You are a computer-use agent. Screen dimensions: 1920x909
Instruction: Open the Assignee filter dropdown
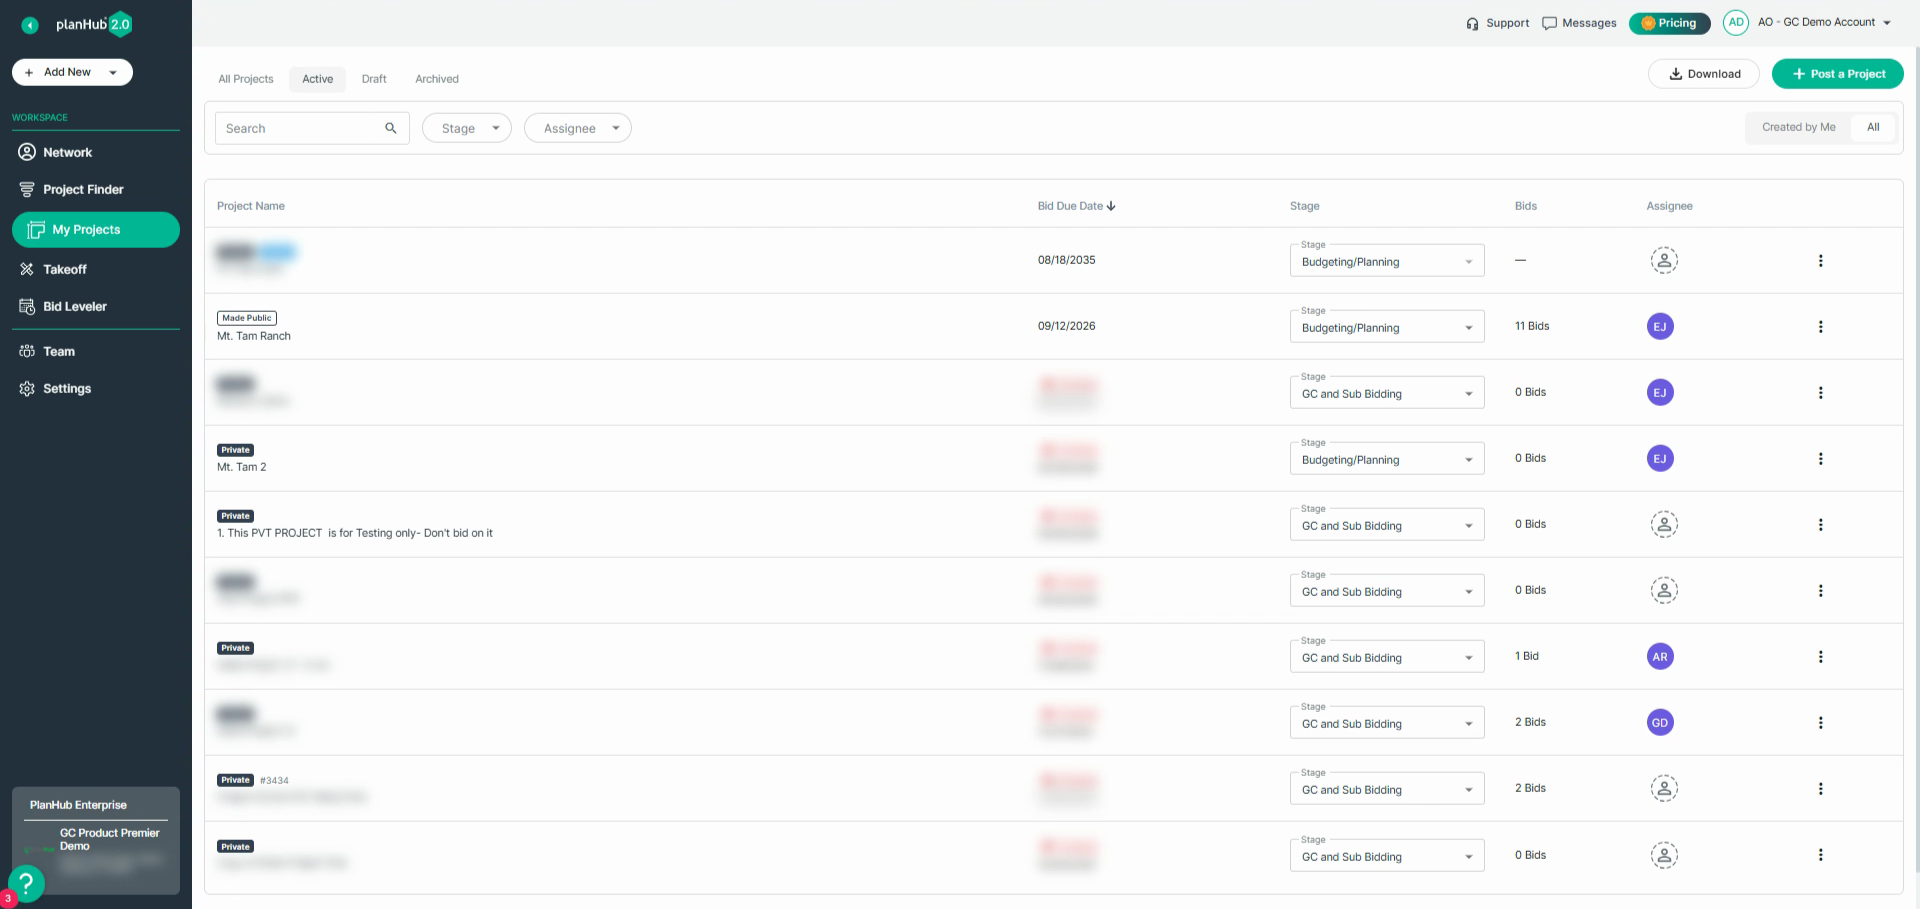578,128
